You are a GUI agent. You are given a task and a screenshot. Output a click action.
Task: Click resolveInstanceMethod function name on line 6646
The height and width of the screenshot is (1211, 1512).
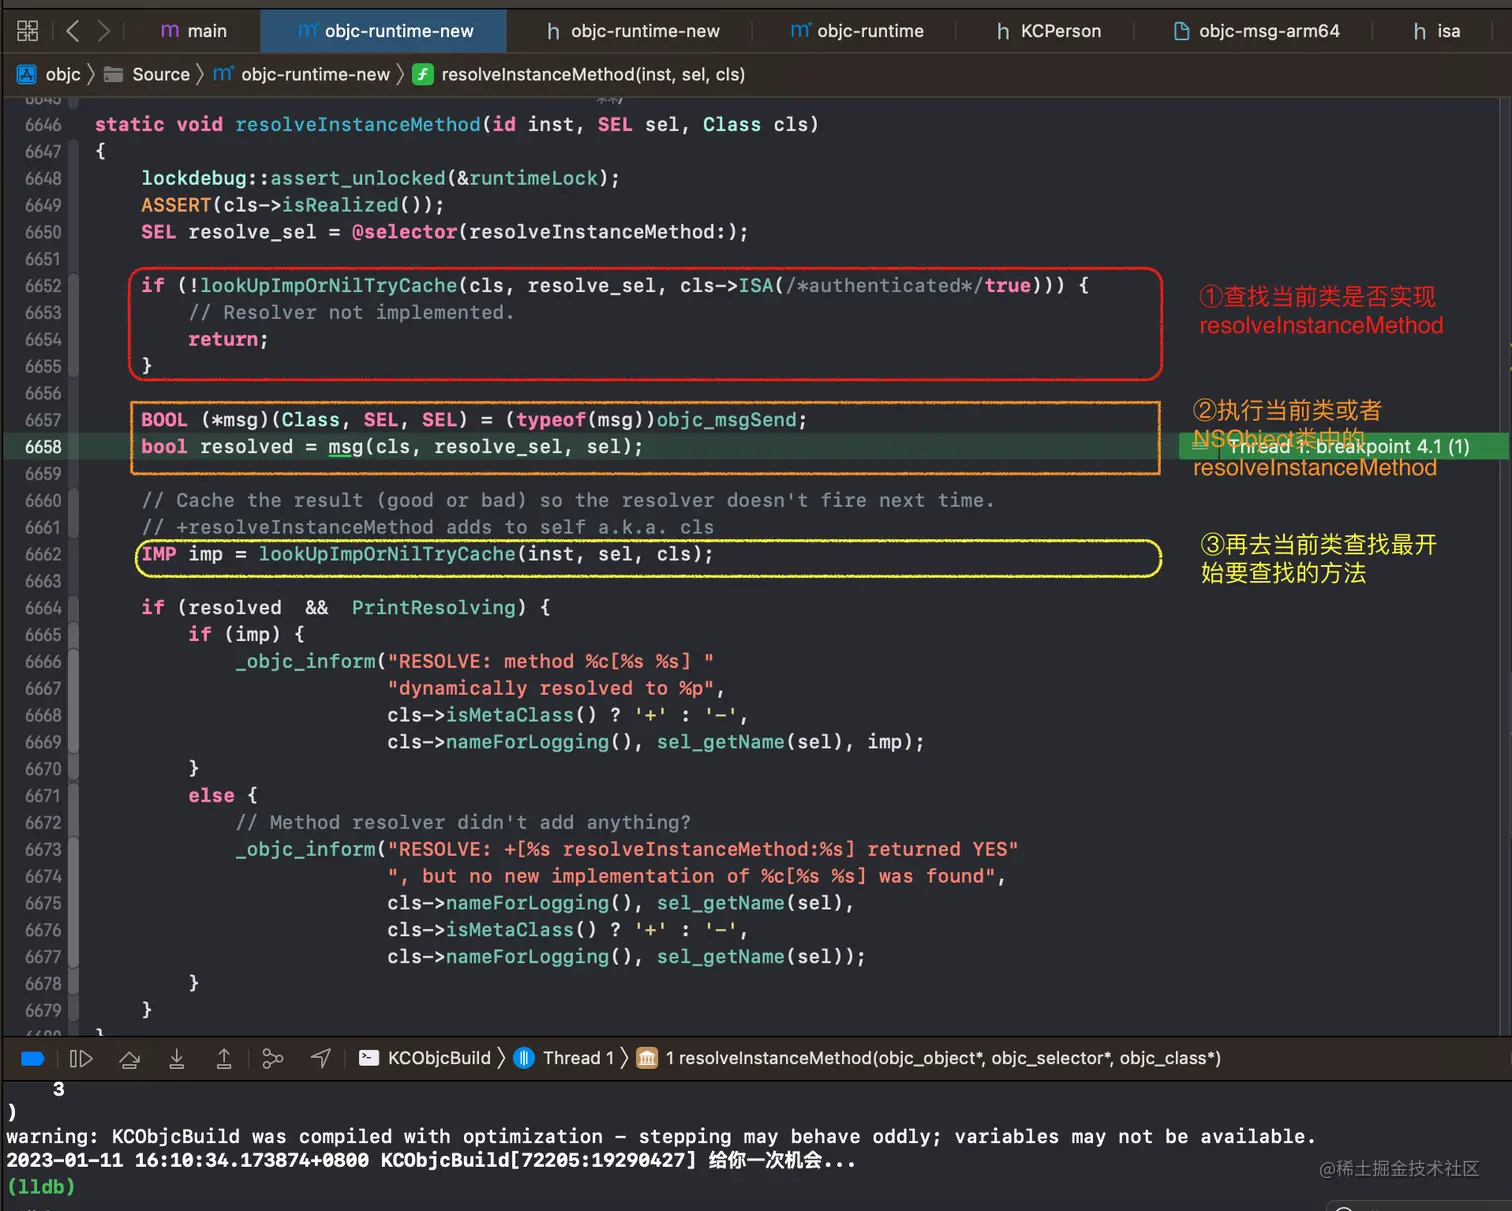[358, 125]
